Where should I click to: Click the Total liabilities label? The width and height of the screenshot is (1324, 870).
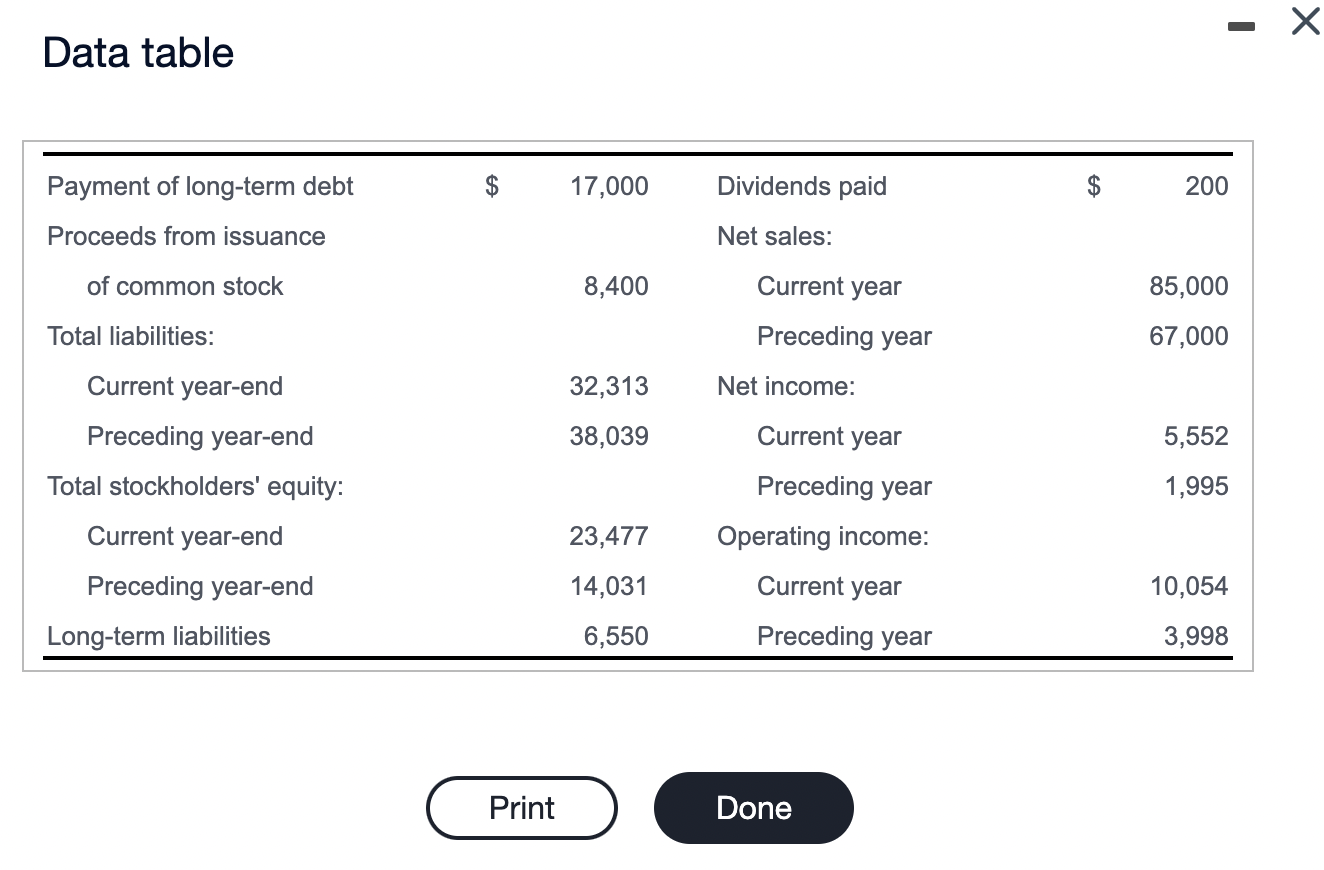pyautogui.click(x=130, y=336)
